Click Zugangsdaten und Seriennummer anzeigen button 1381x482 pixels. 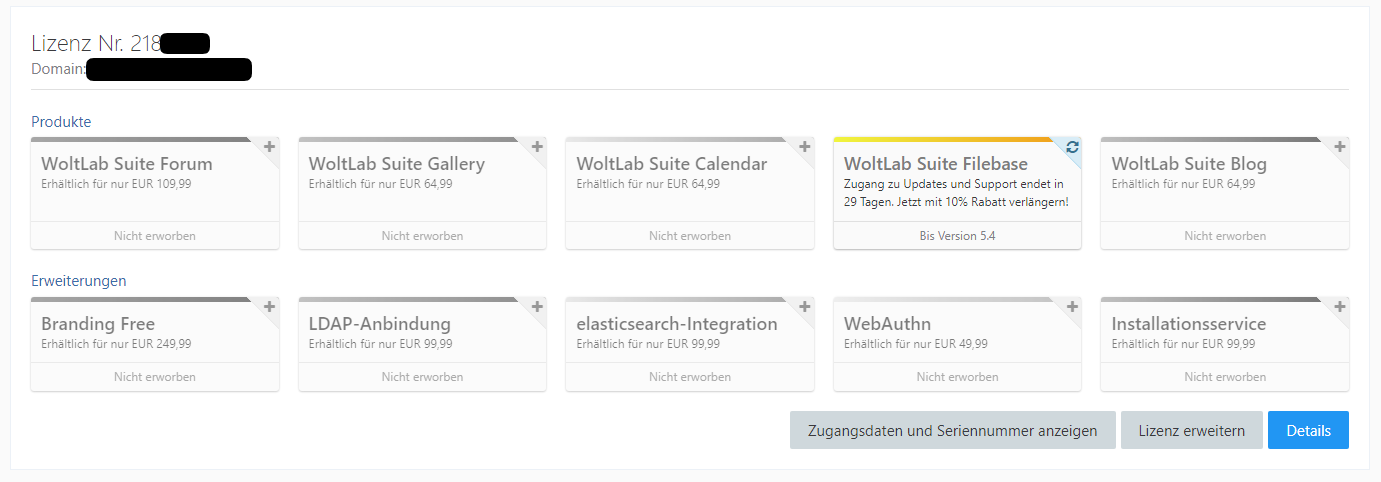952,431
